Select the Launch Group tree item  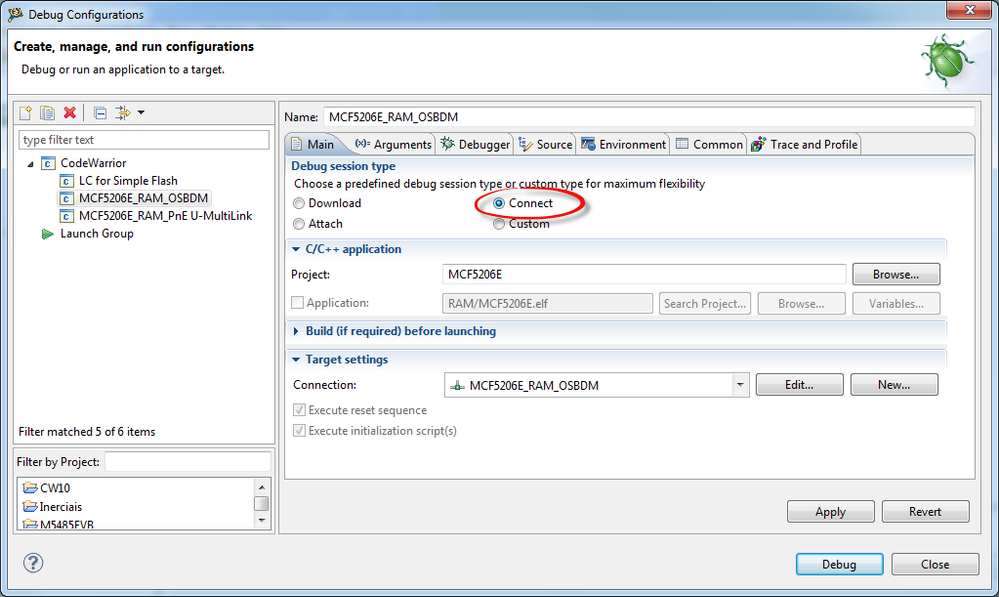[x=96, y=234]
